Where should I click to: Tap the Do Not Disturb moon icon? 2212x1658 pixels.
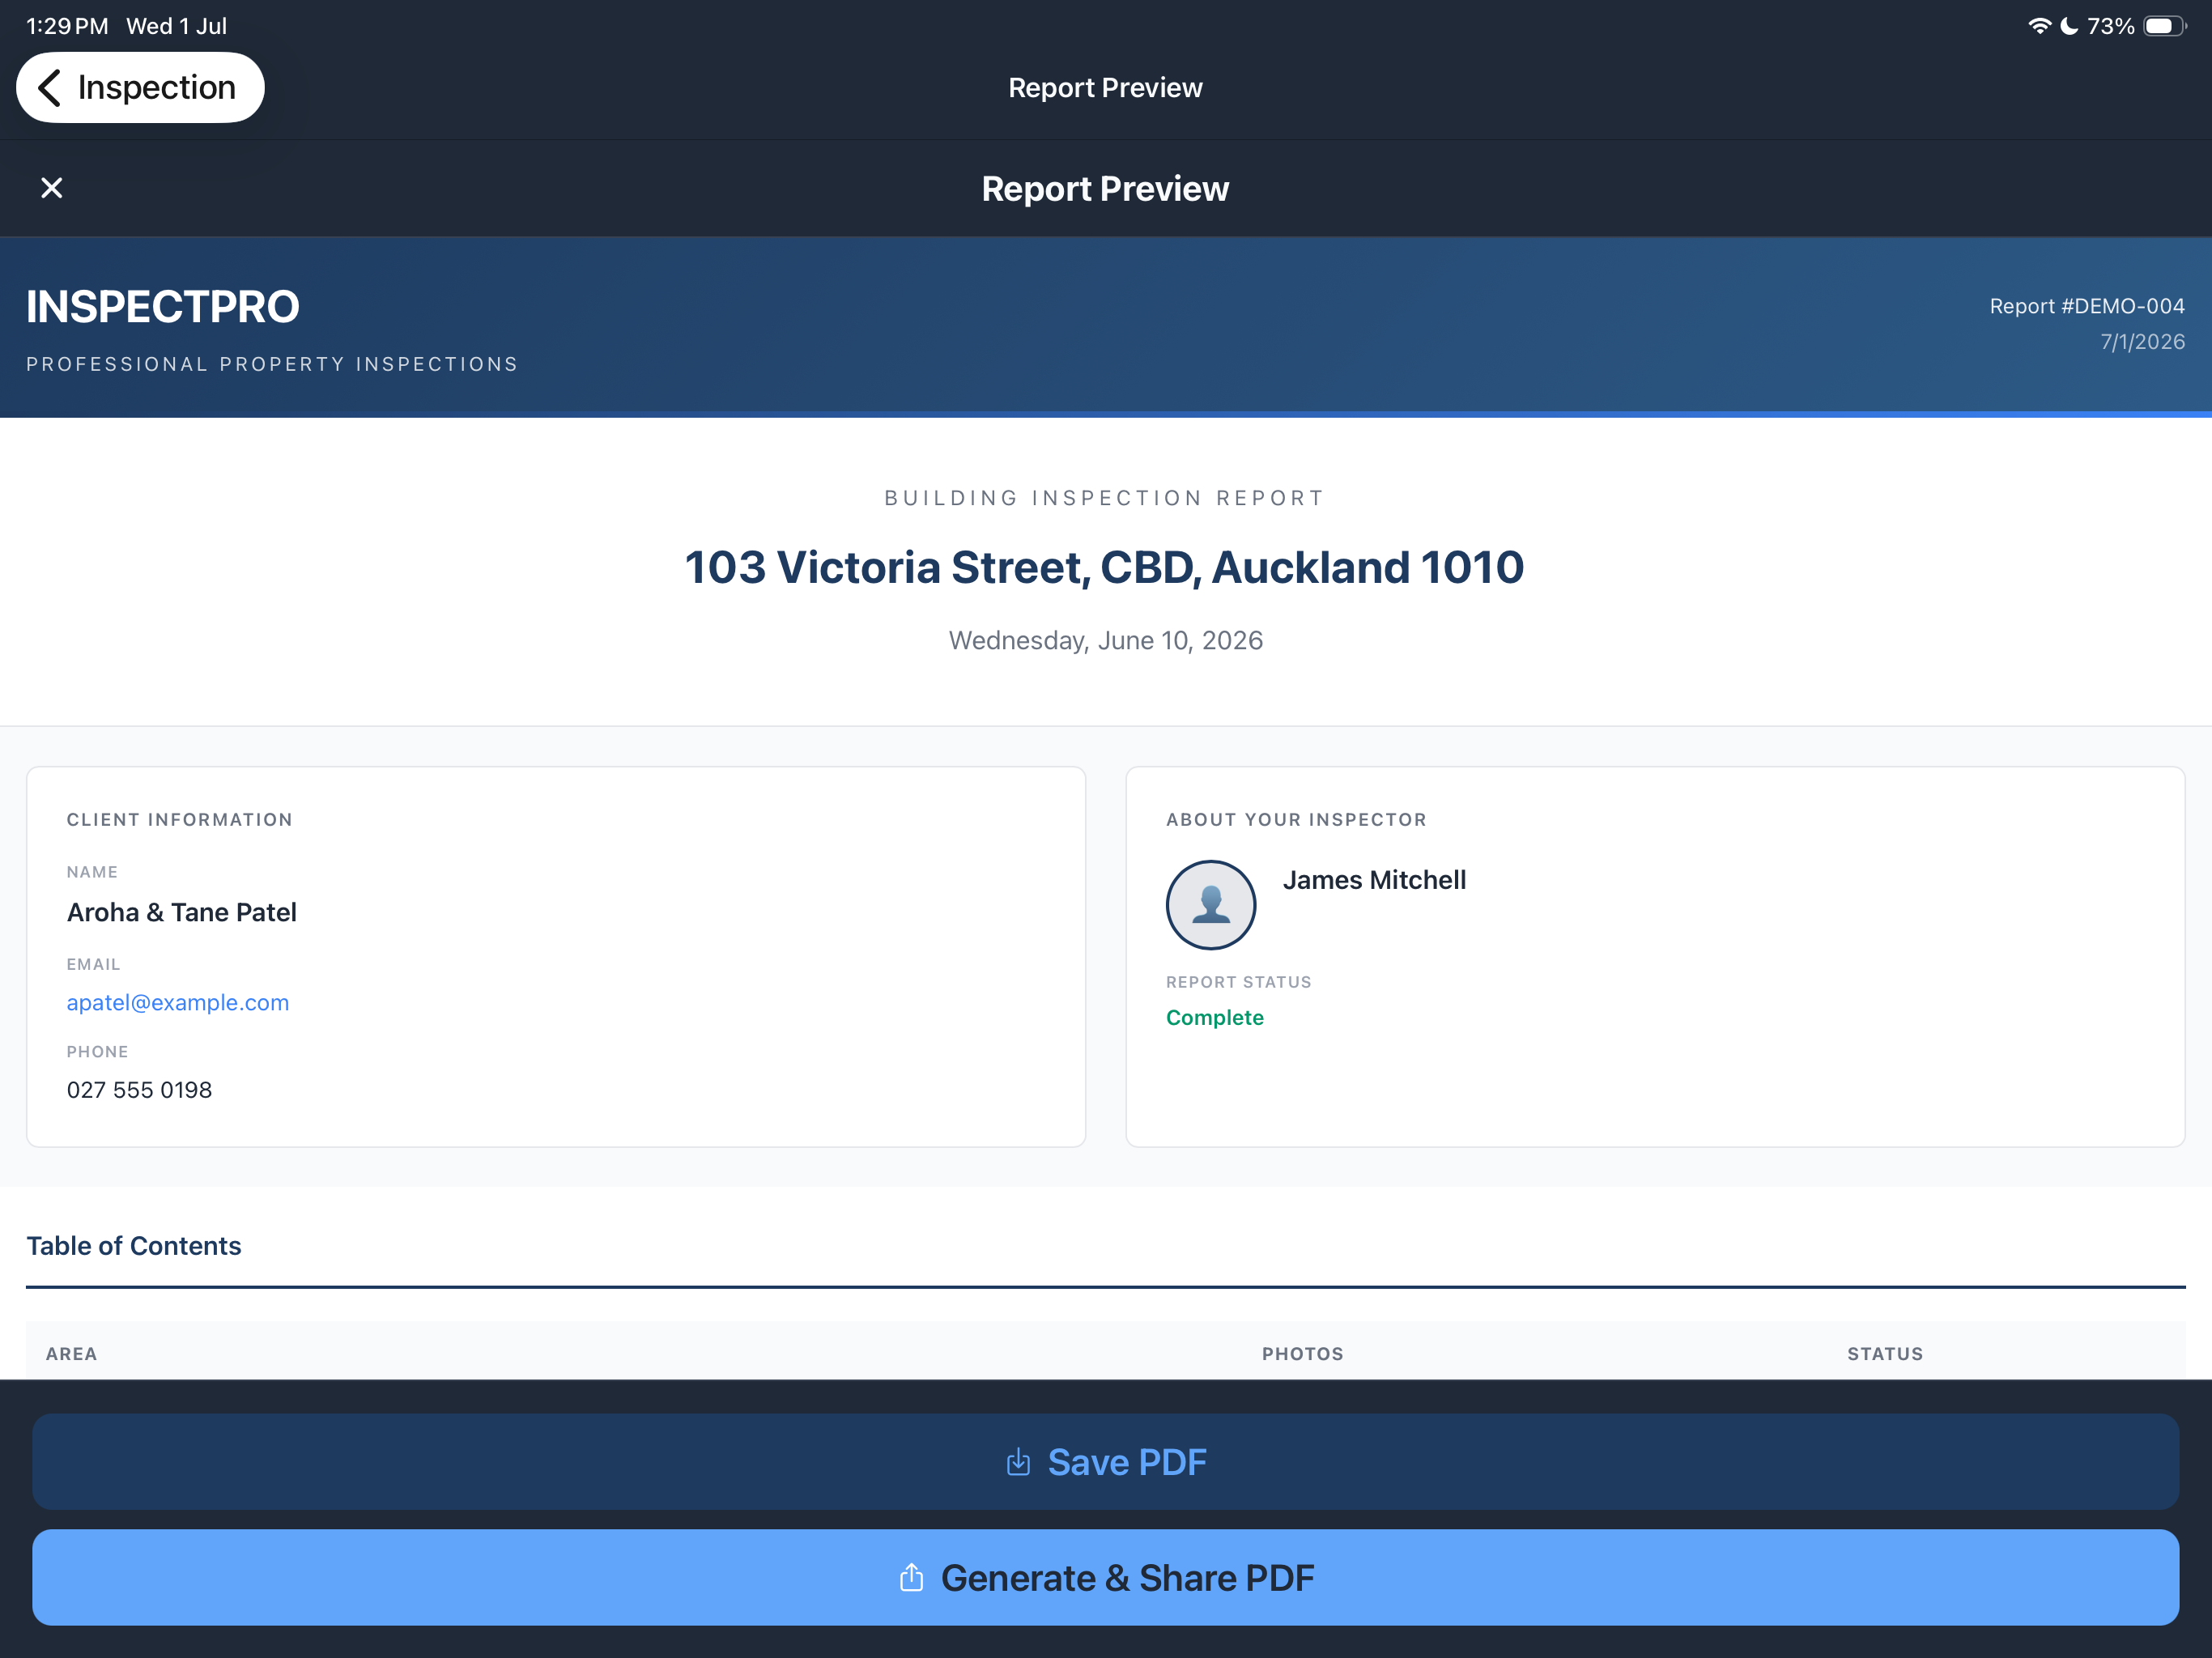pos(2069,26)
